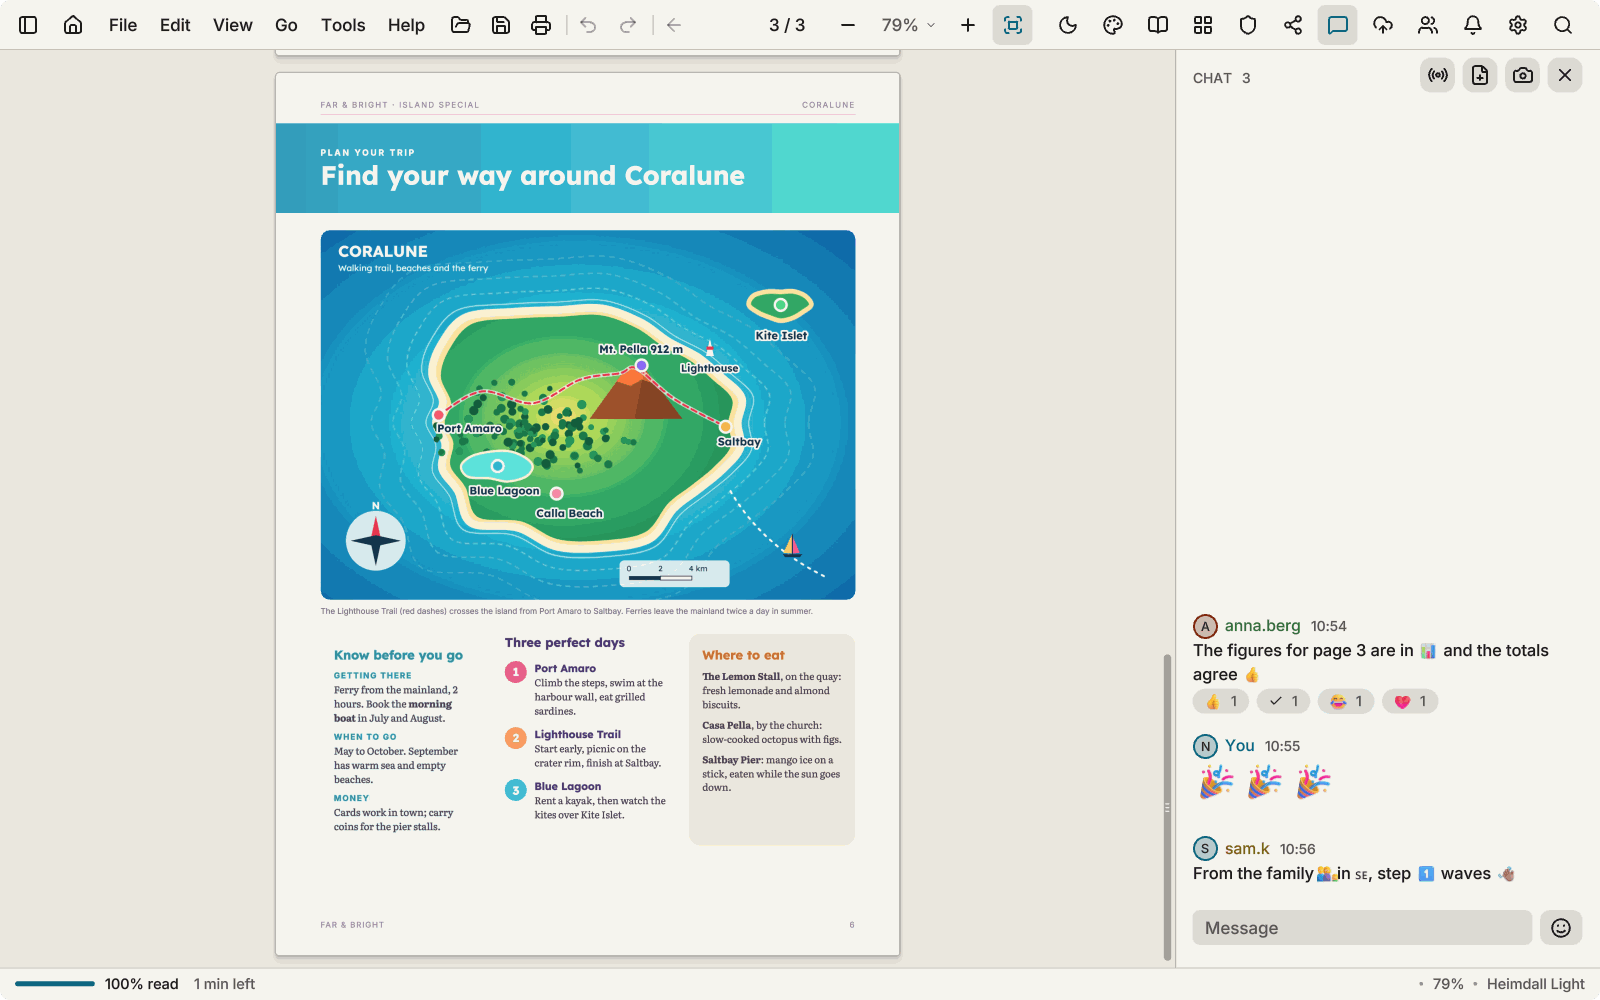Open settings with the gear icon
Screen dimensions: 1600x1000
pyautogui.click(x=1518, y=25)
